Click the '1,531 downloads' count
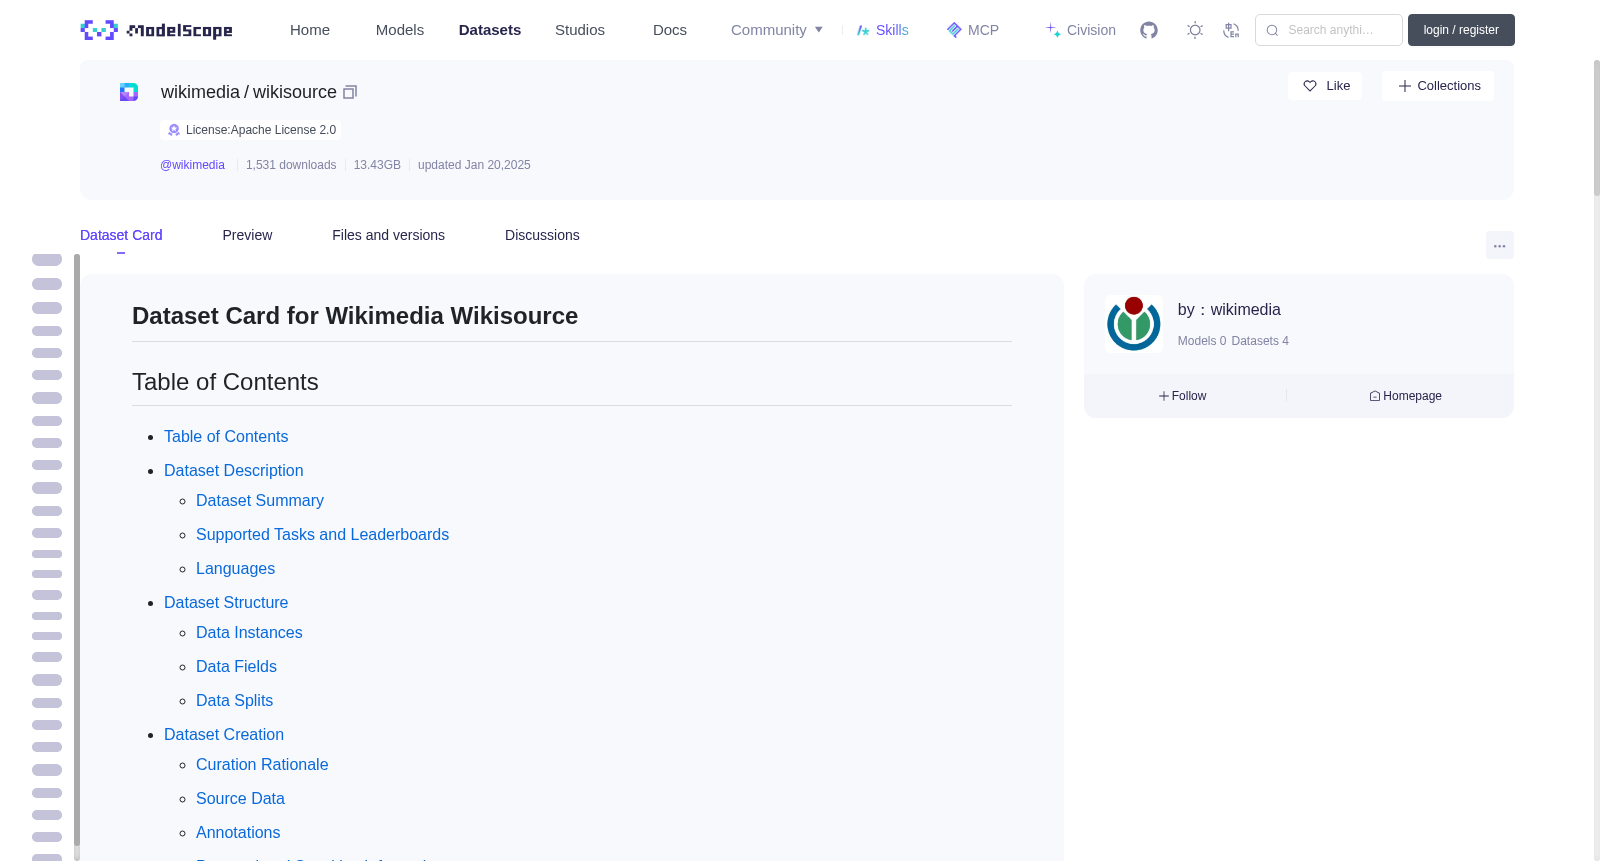1600x861 pixels. [291, 165]
